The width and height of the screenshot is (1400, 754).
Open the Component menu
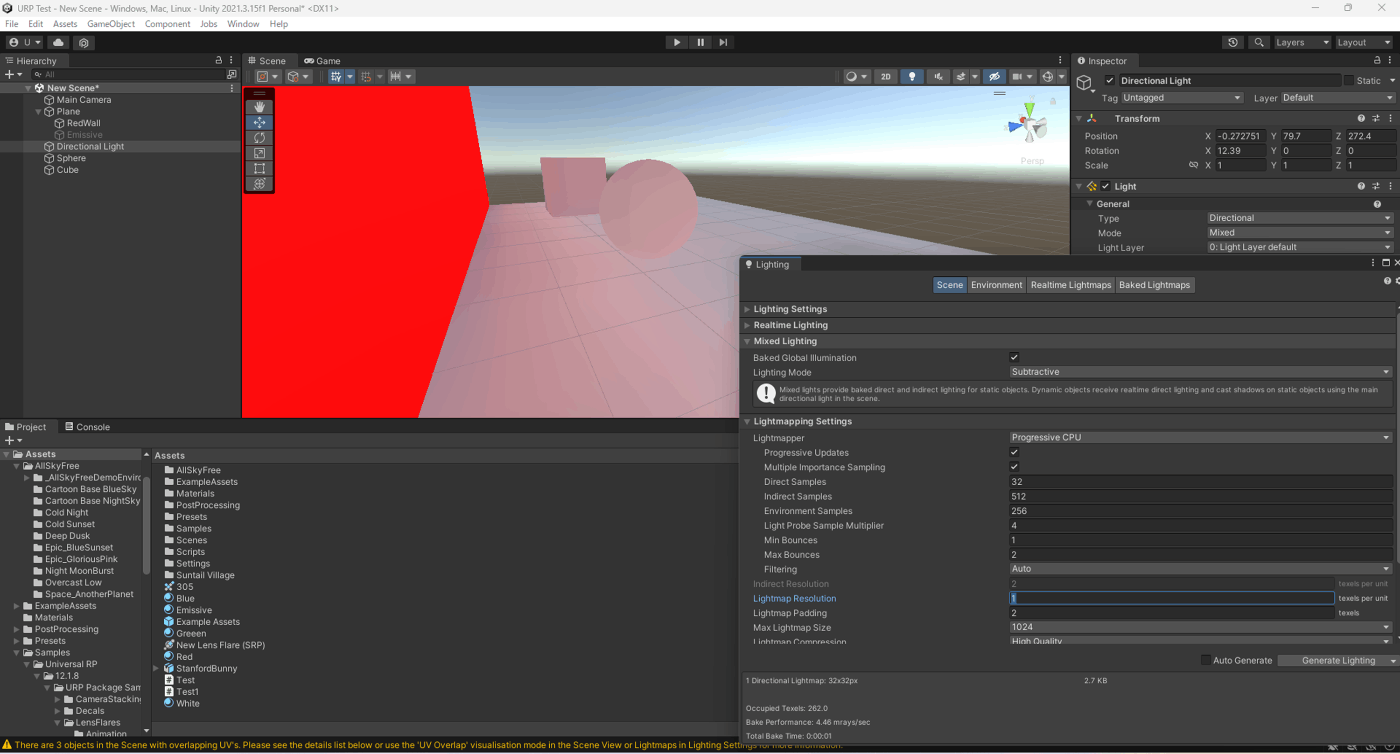[167, 24]
